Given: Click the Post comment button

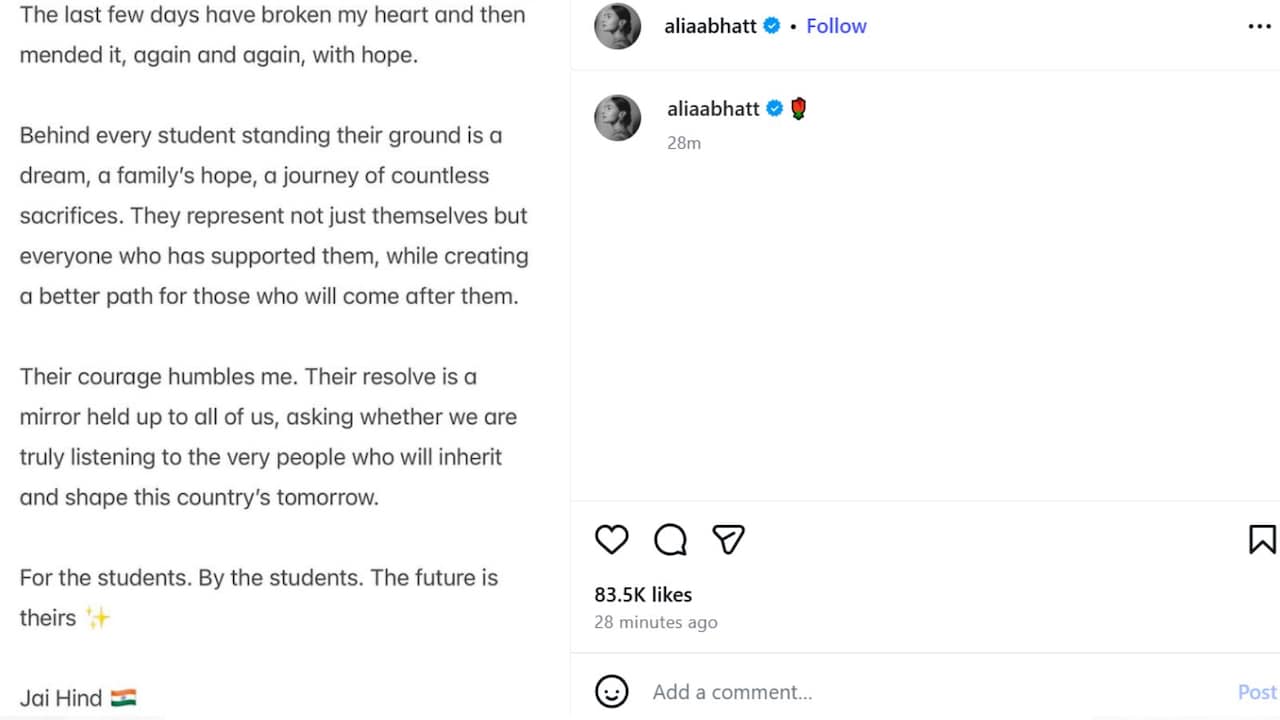Looking at the screenshot, I should [x=1258, y=692].
